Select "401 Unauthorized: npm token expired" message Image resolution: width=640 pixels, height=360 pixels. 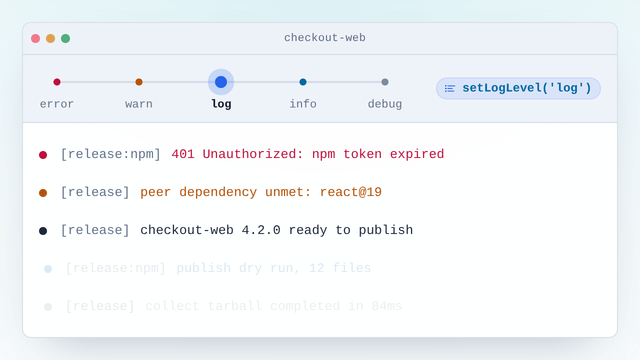tap(308, 154)
